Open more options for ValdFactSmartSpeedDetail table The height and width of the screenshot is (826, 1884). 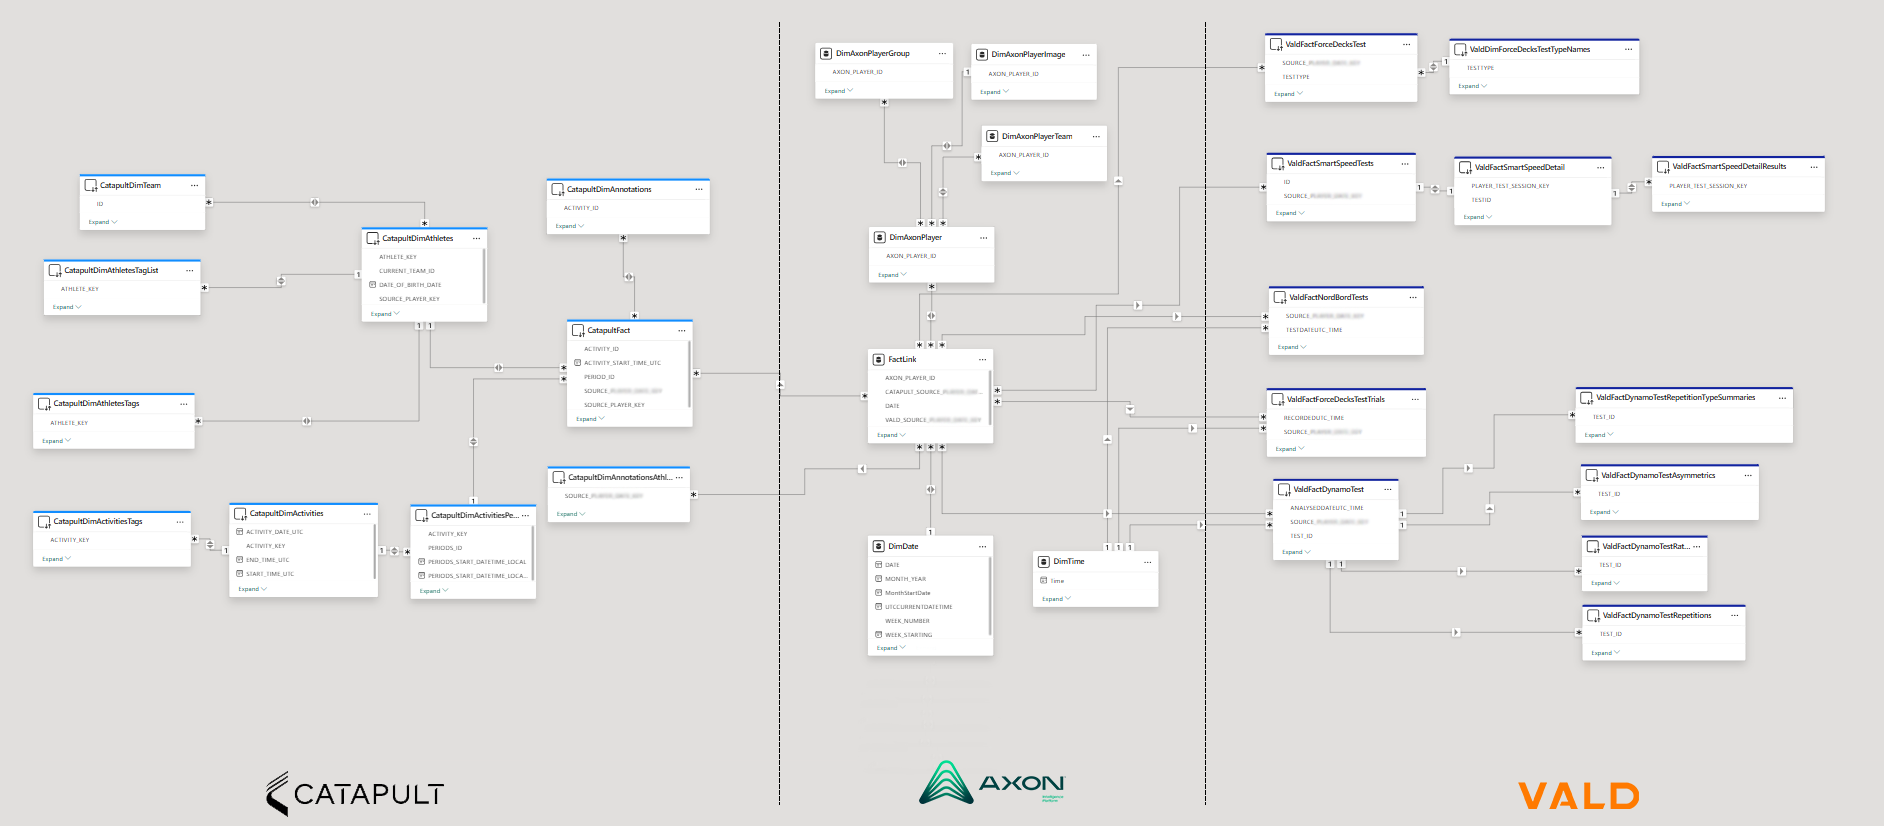[1600, 167]
